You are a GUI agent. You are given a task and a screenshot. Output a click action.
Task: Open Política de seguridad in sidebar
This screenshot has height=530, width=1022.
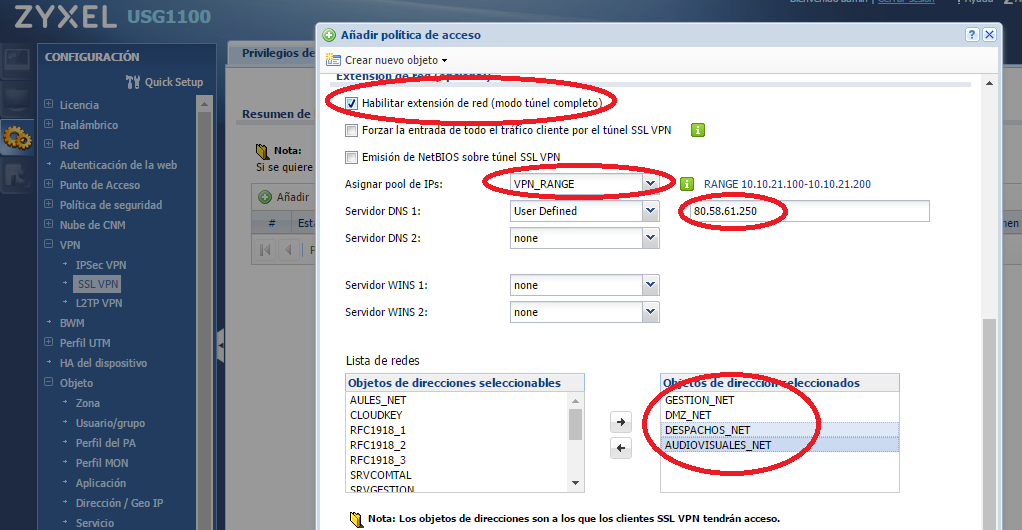click(111, 205)
